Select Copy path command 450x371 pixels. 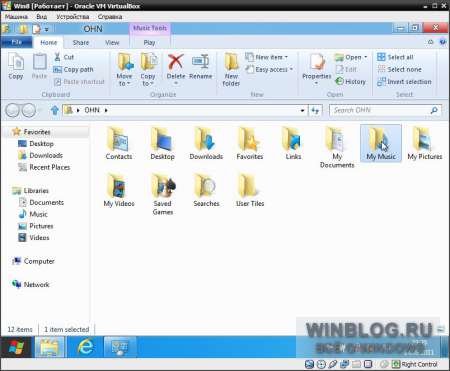74,69
